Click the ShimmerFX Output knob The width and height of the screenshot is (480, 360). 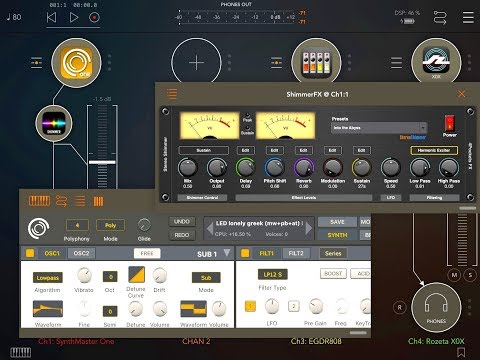(x=217, y=168)
